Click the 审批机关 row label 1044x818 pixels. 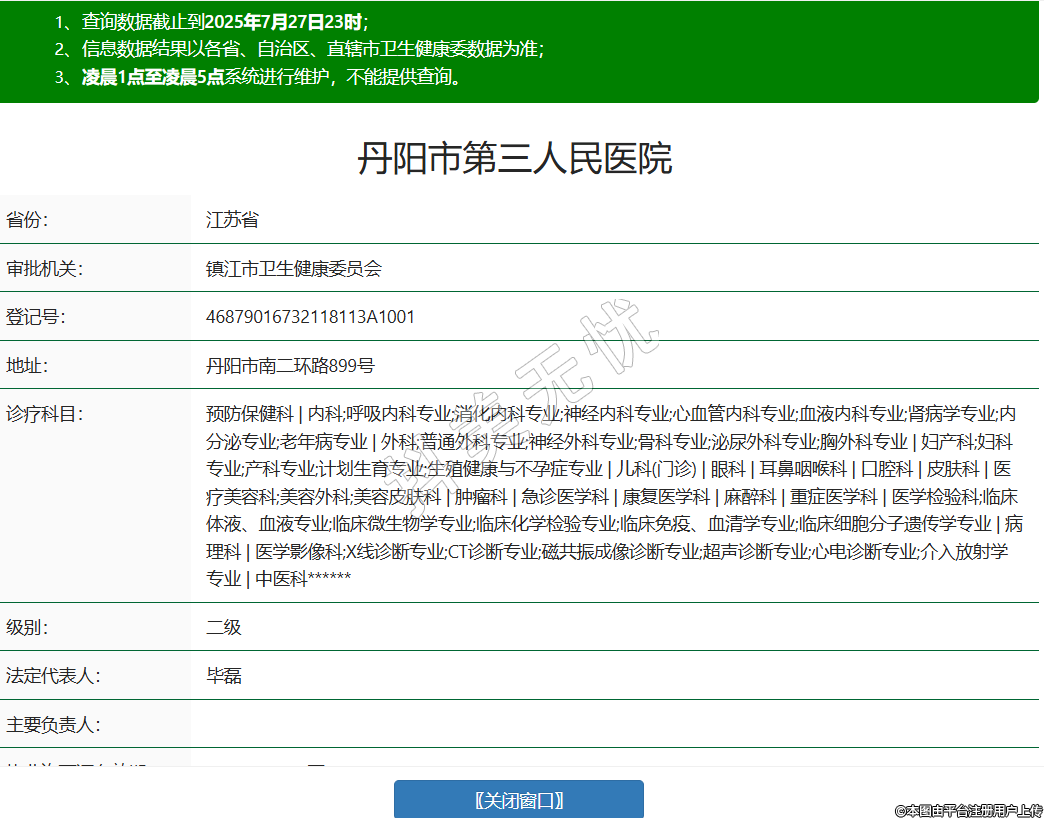pyautogui.click(x=44, y=269)
